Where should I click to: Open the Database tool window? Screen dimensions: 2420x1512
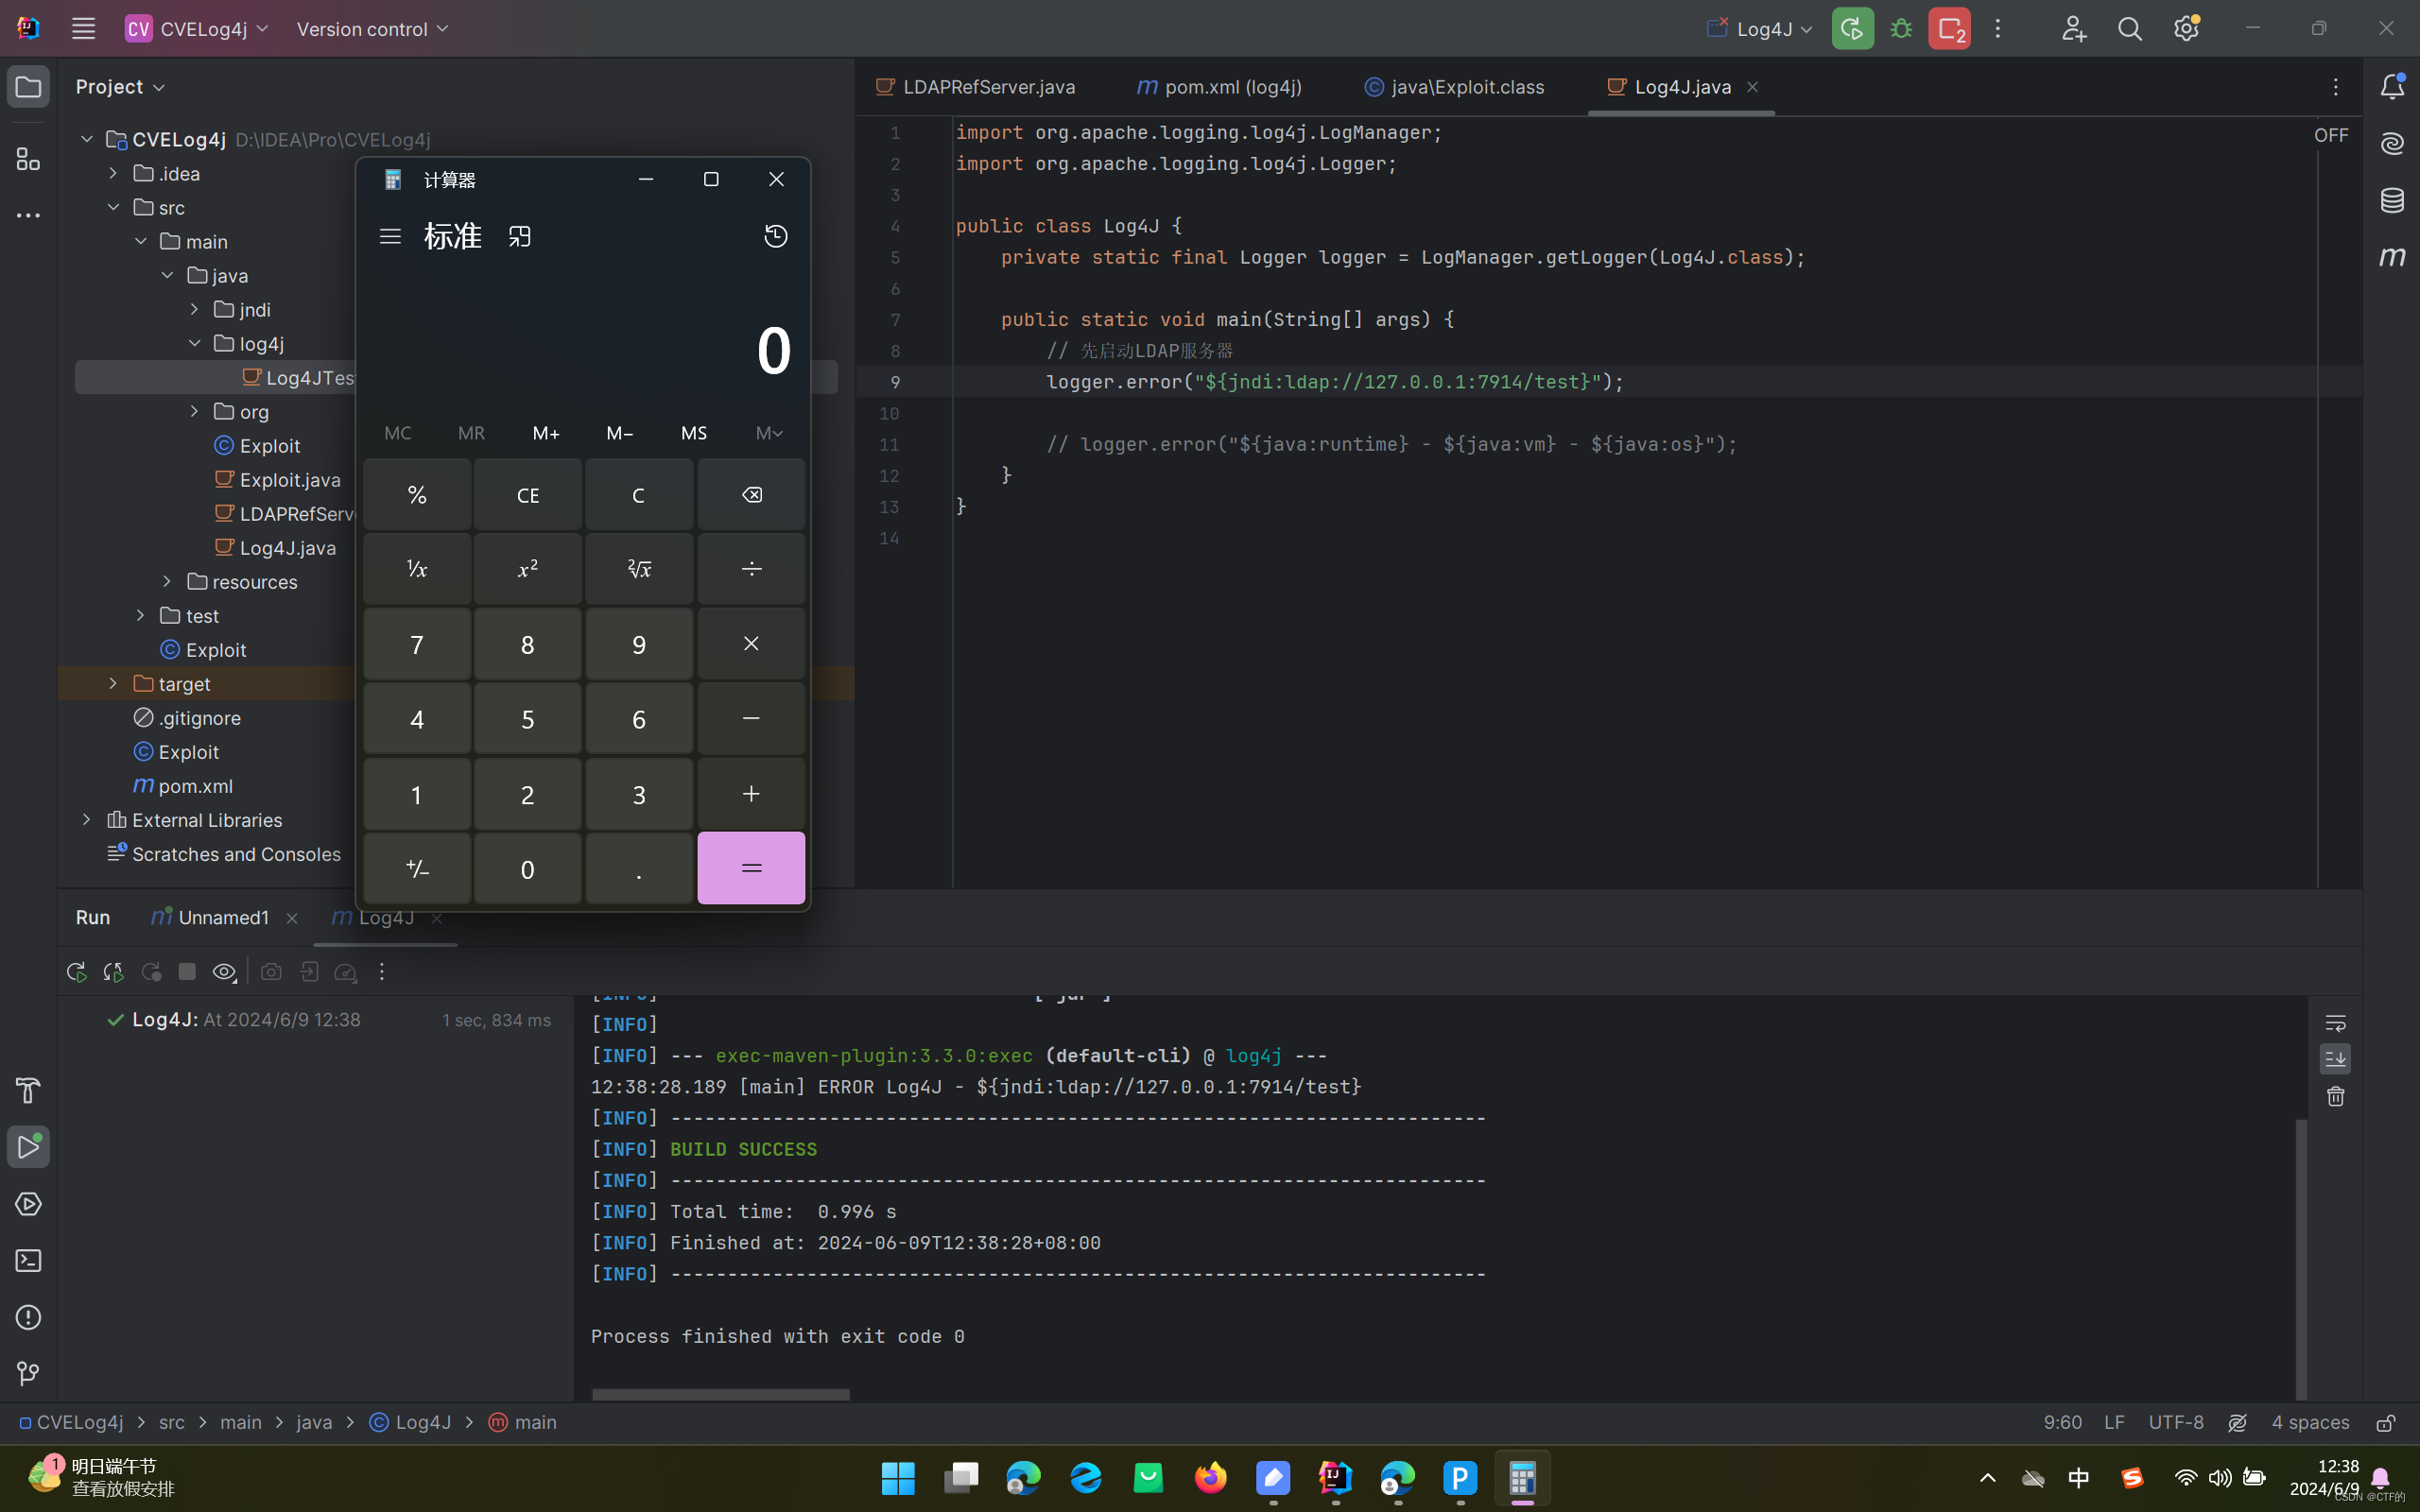pos(2392,200)
